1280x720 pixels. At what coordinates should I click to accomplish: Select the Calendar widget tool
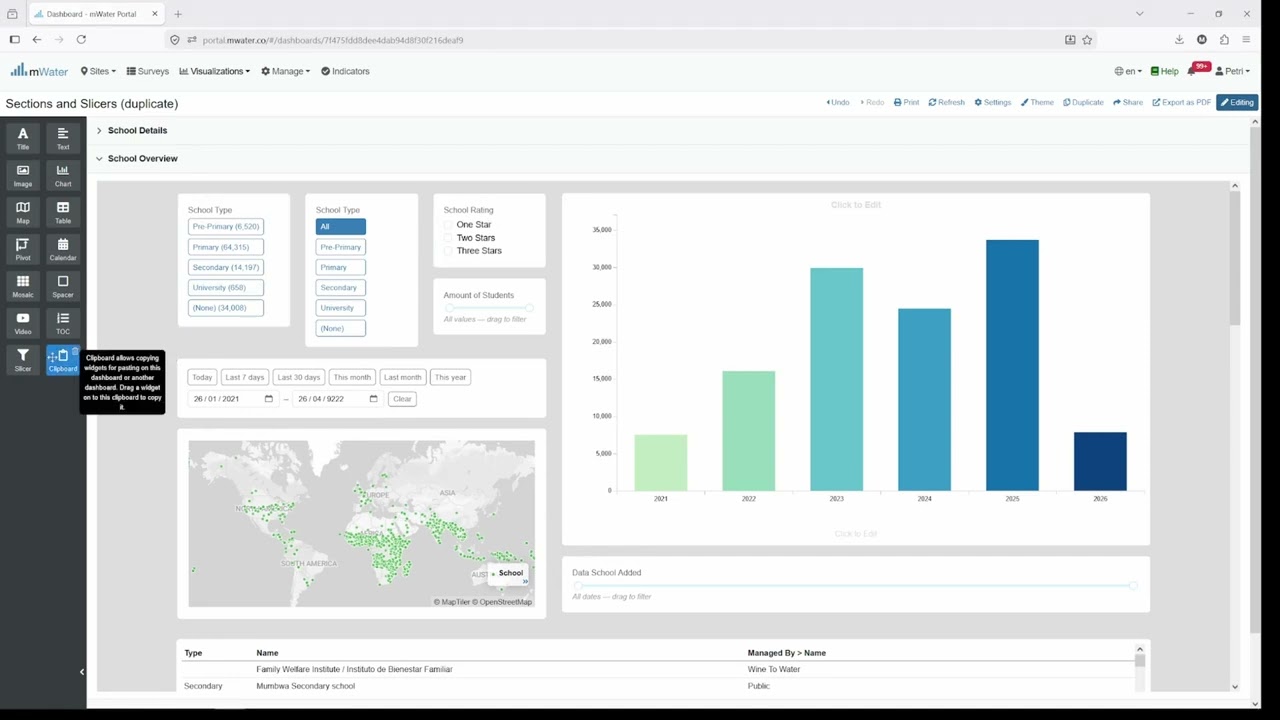tap(63, 249)
